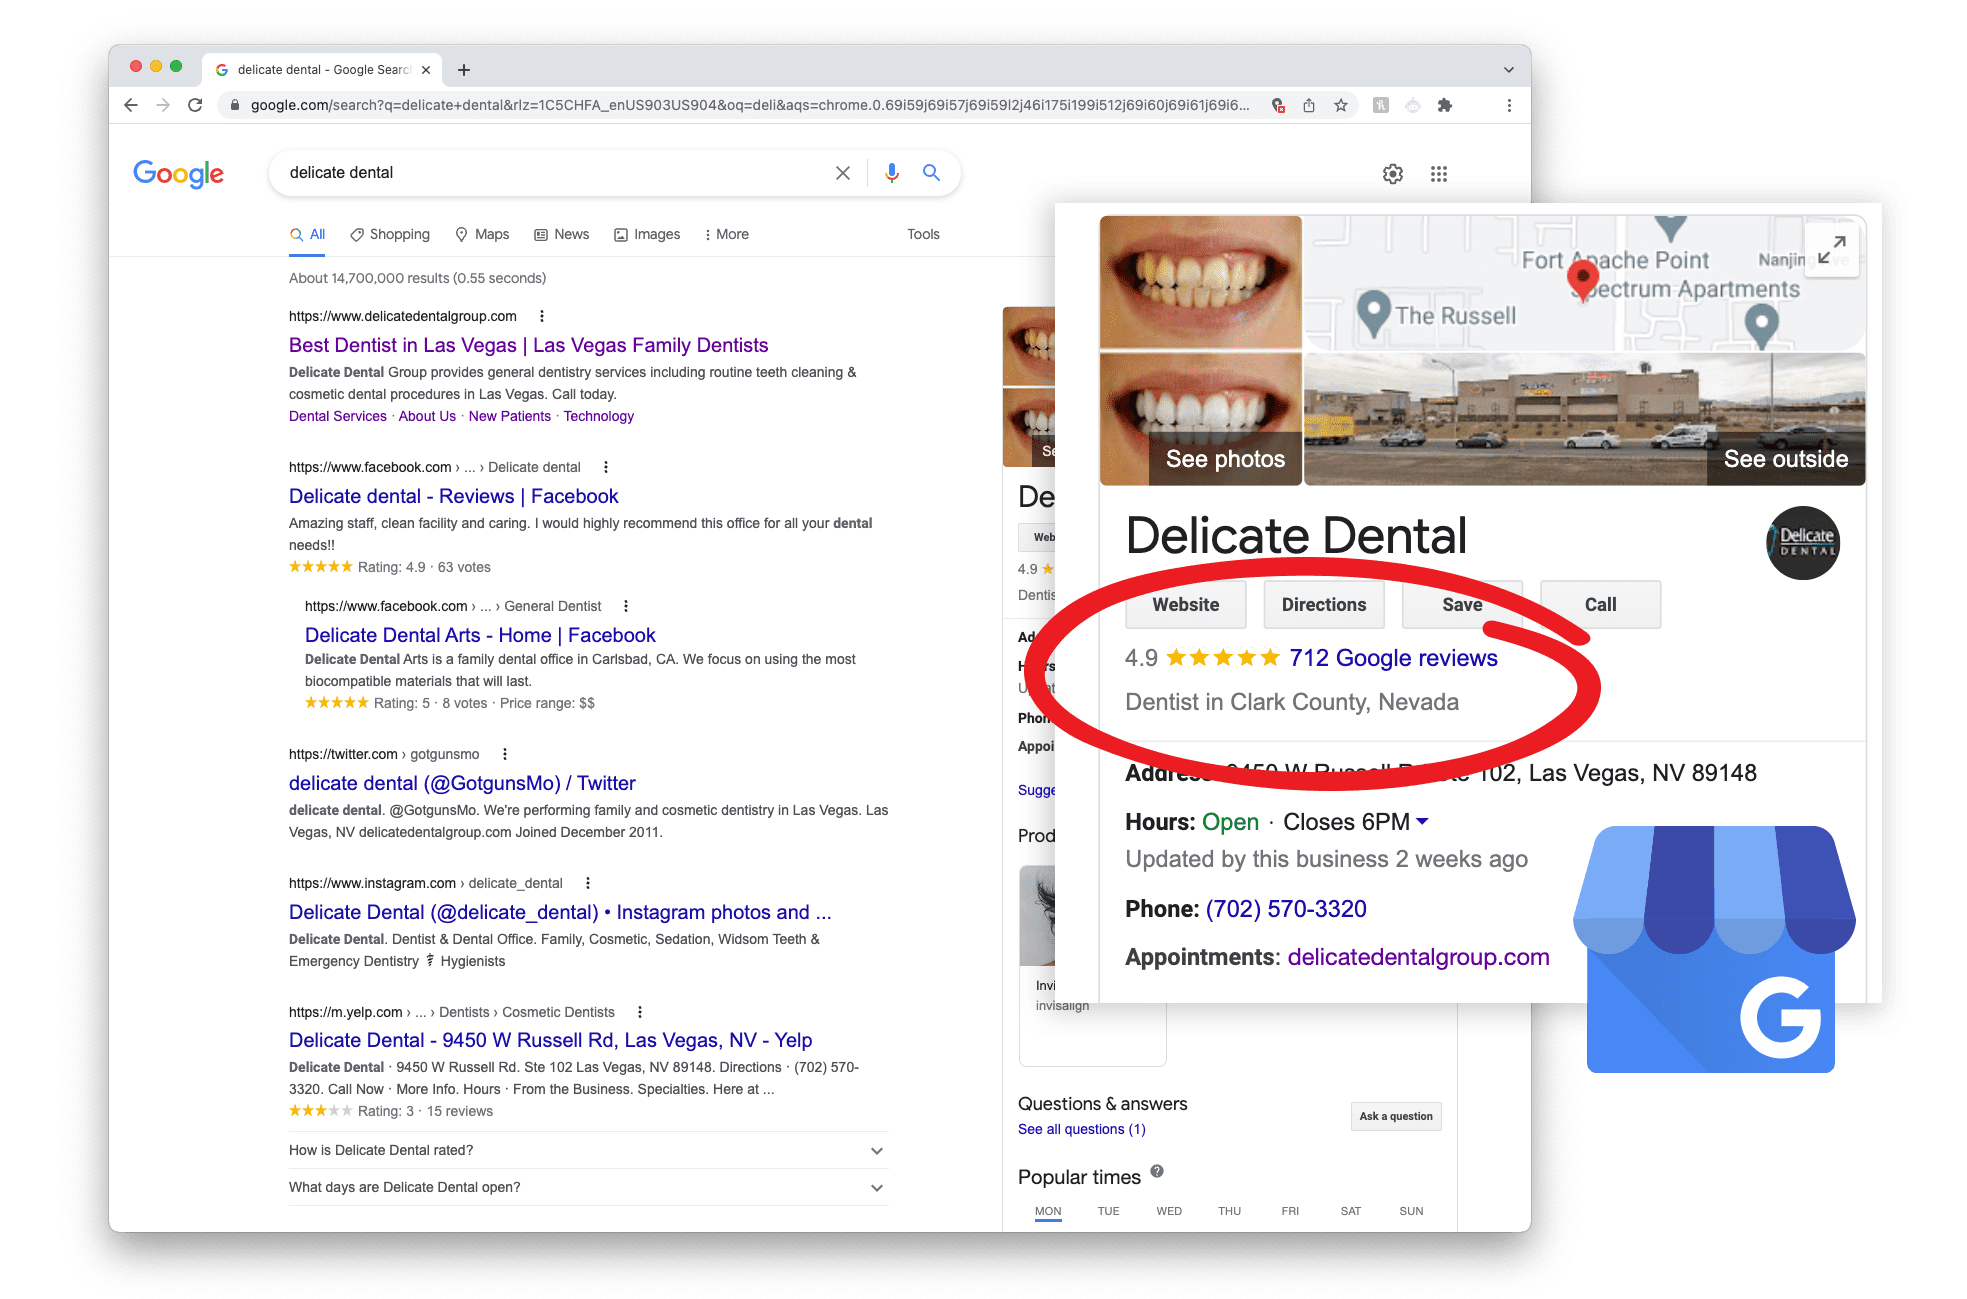The height and width of the screenshot is (1299, 1967).
Task: Open Delicate Dental Arts Home Facebook result
Action: pyautogui.click(x=480, y=635)
